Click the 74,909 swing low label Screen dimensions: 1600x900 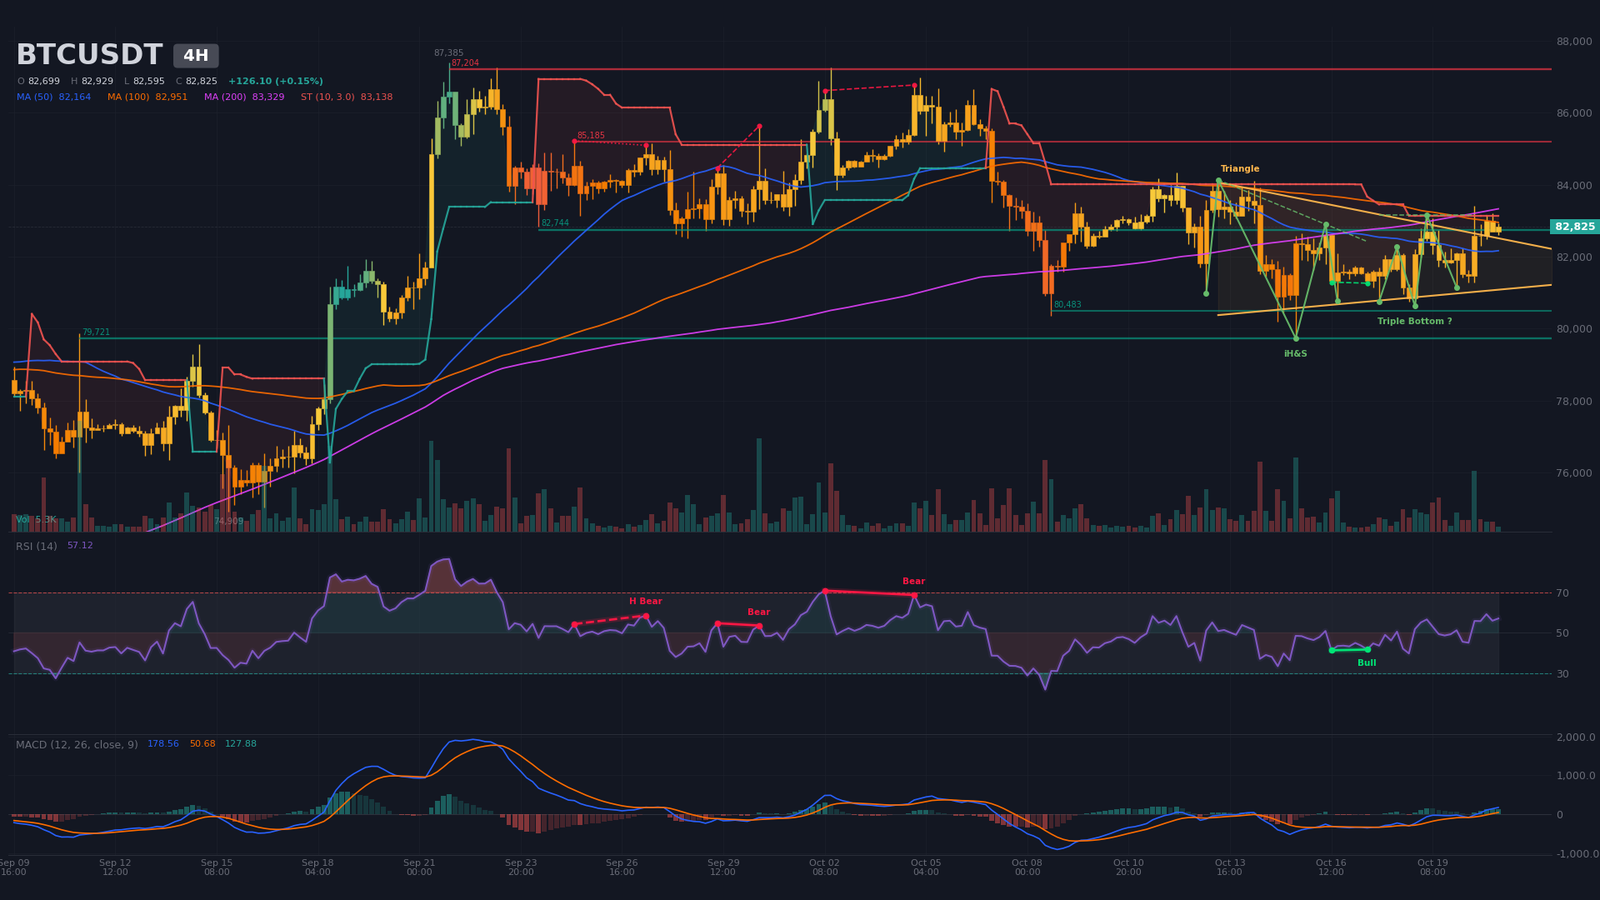click(x=228, y=521)
